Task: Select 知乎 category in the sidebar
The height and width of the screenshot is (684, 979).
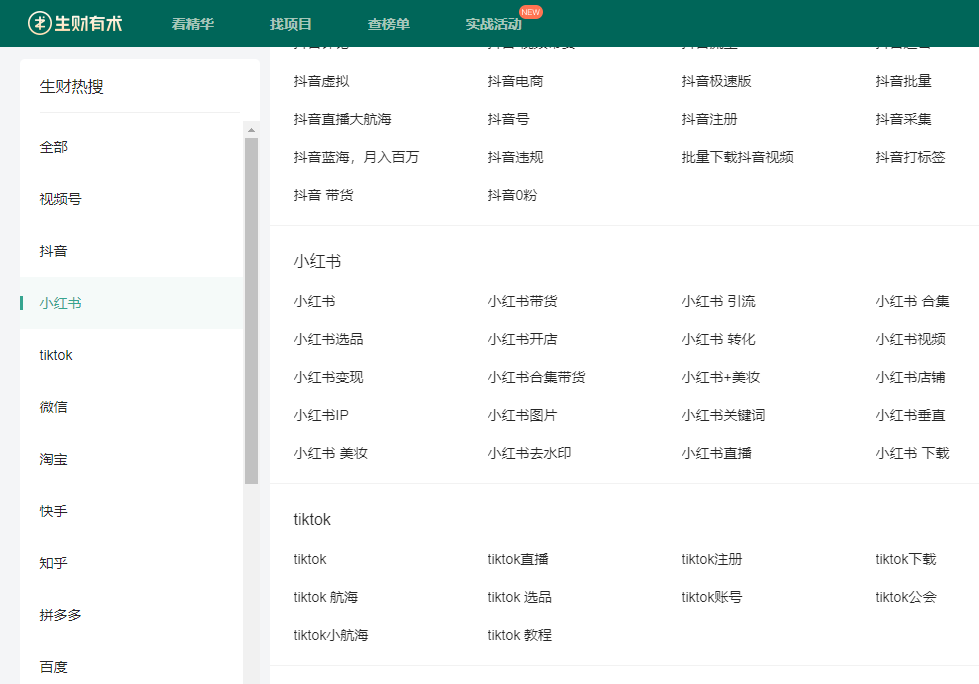Action: click(54, 563)
